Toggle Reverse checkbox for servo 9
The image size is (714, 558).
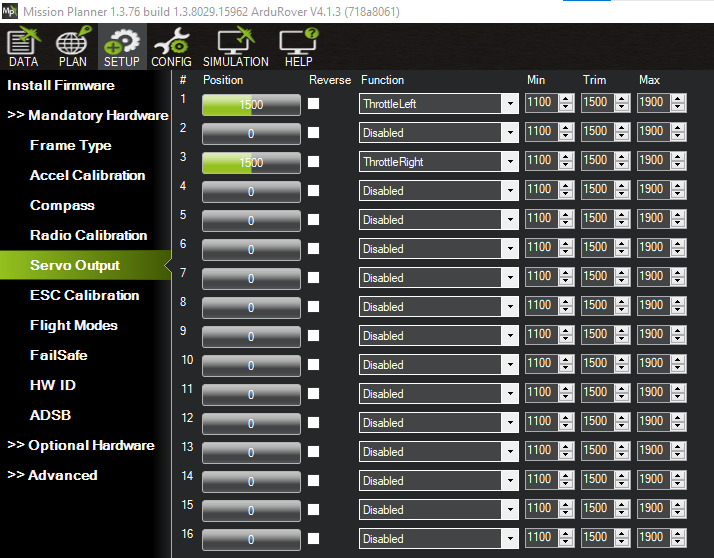click(313, 336)
